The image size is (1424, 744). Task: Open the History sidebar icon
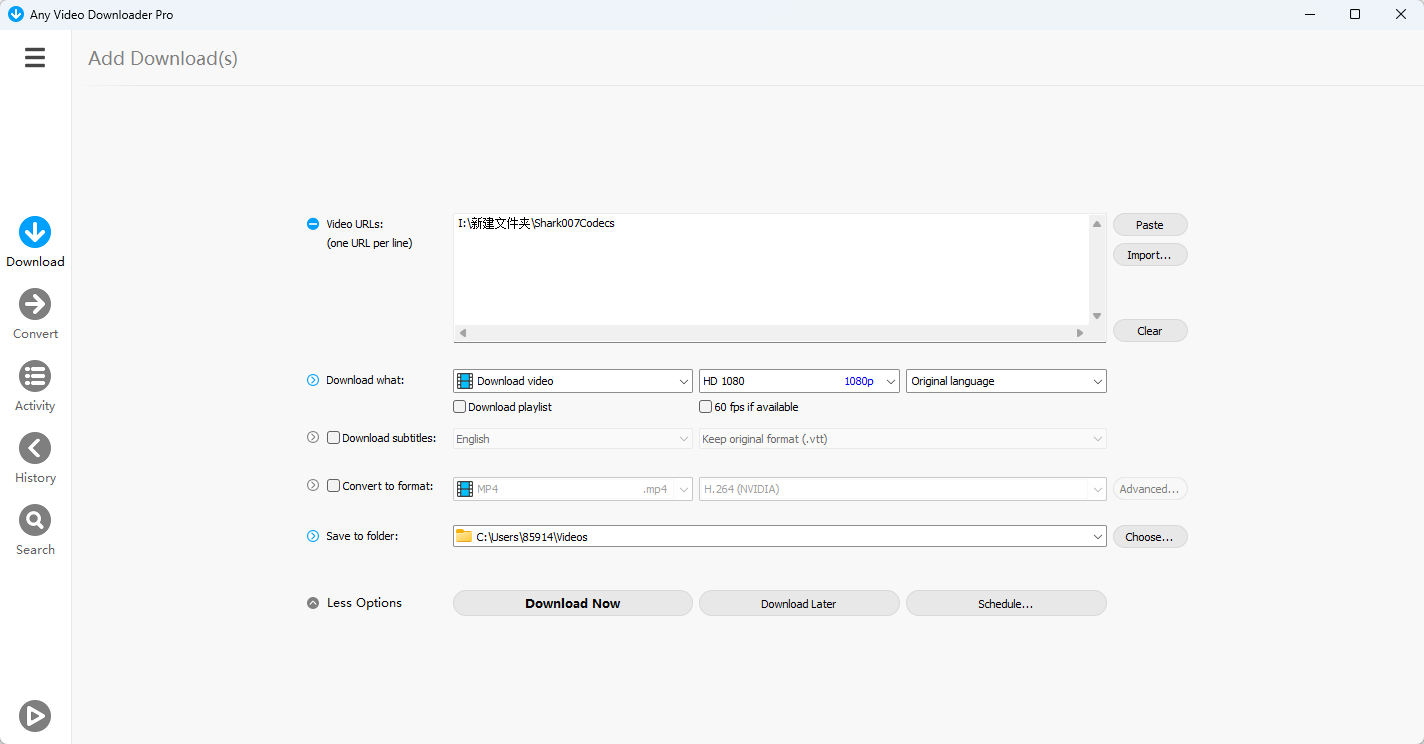35,448
